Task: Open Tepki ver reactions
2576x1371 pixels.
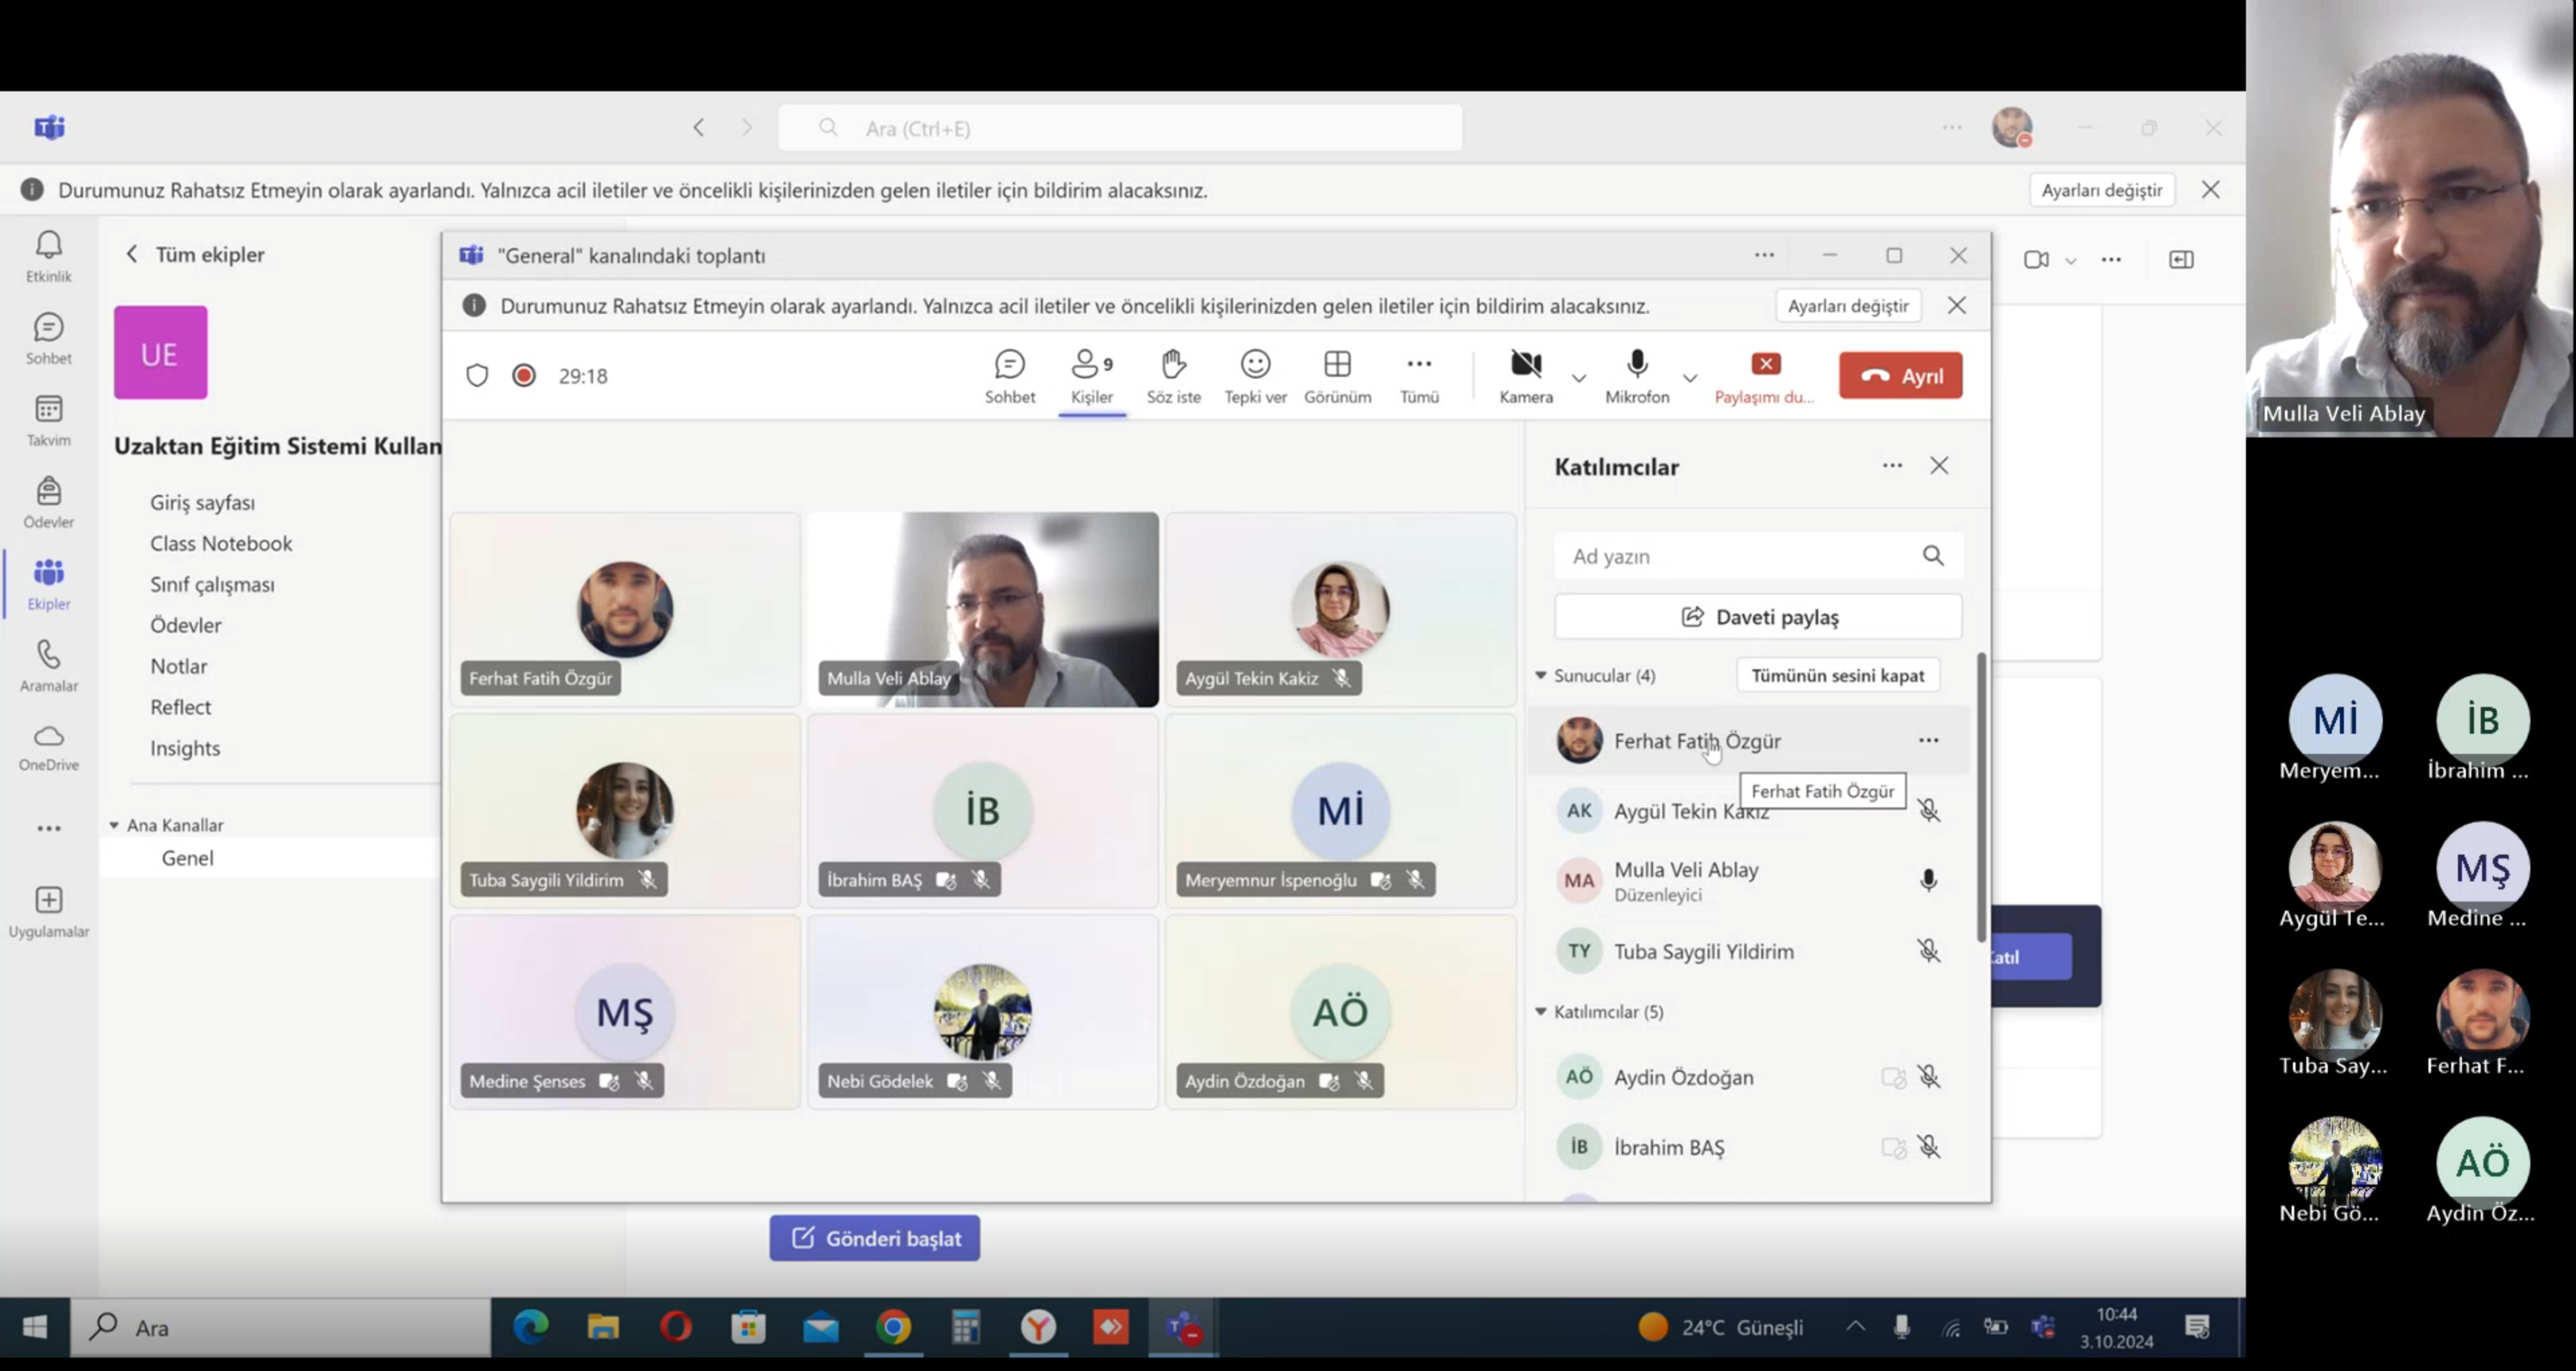Action: (x=1255, y=375)
